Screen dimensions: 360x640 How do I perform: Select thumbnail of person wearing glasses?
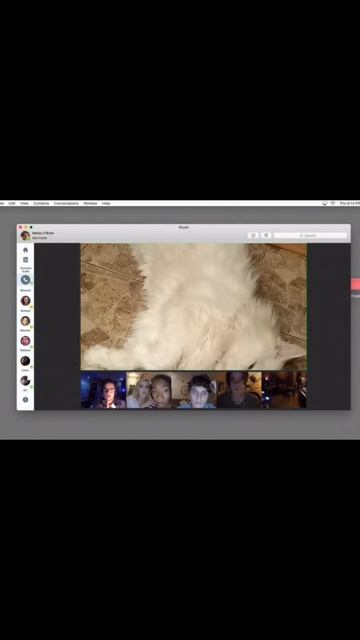103,390
